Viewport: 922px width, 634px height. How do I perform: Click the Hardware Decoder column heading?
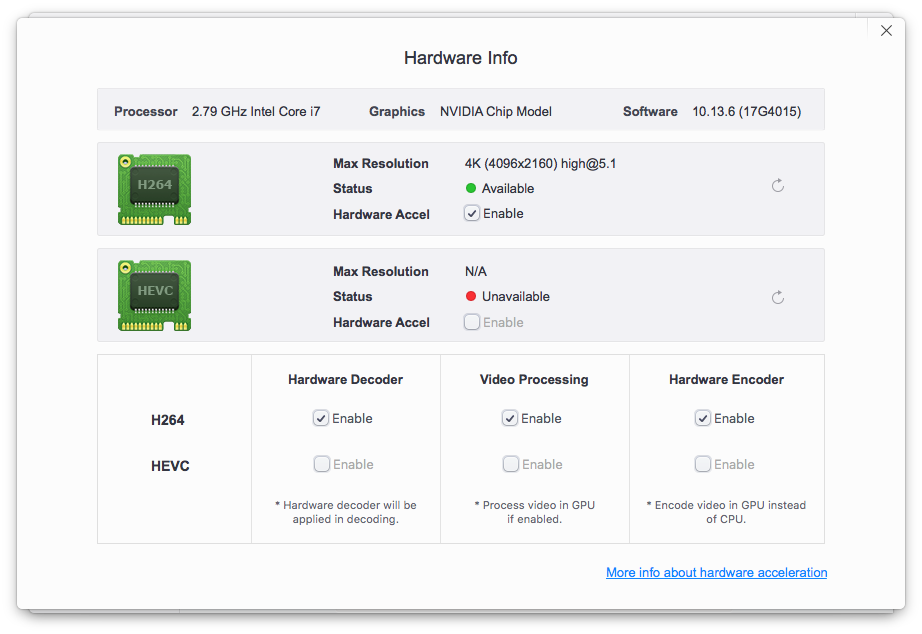click(345, 379)
